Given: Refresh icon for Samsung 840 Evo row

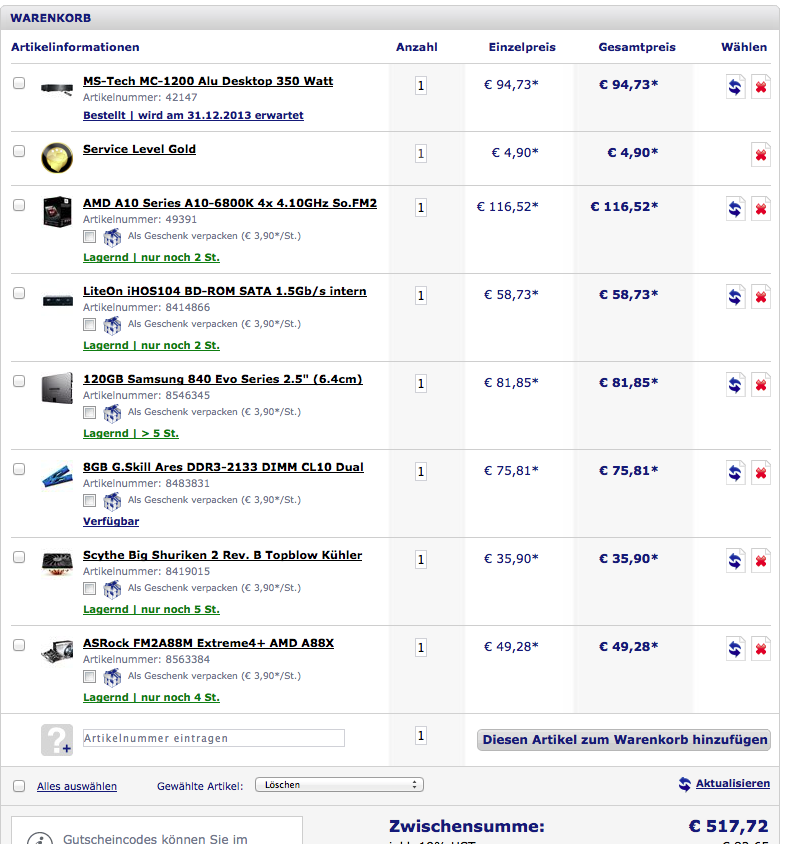Looking at the screenshot, I should pyautogui.click(x=735, y=384).
